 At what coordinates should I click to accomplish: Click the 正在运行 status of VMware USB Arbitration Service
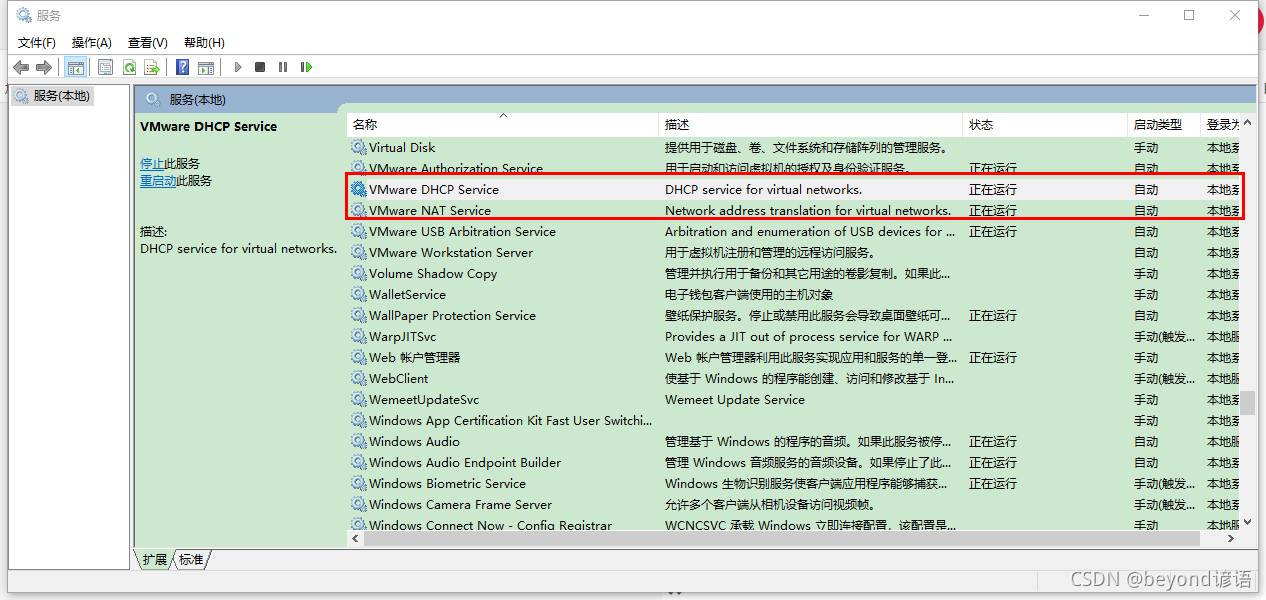993,231
